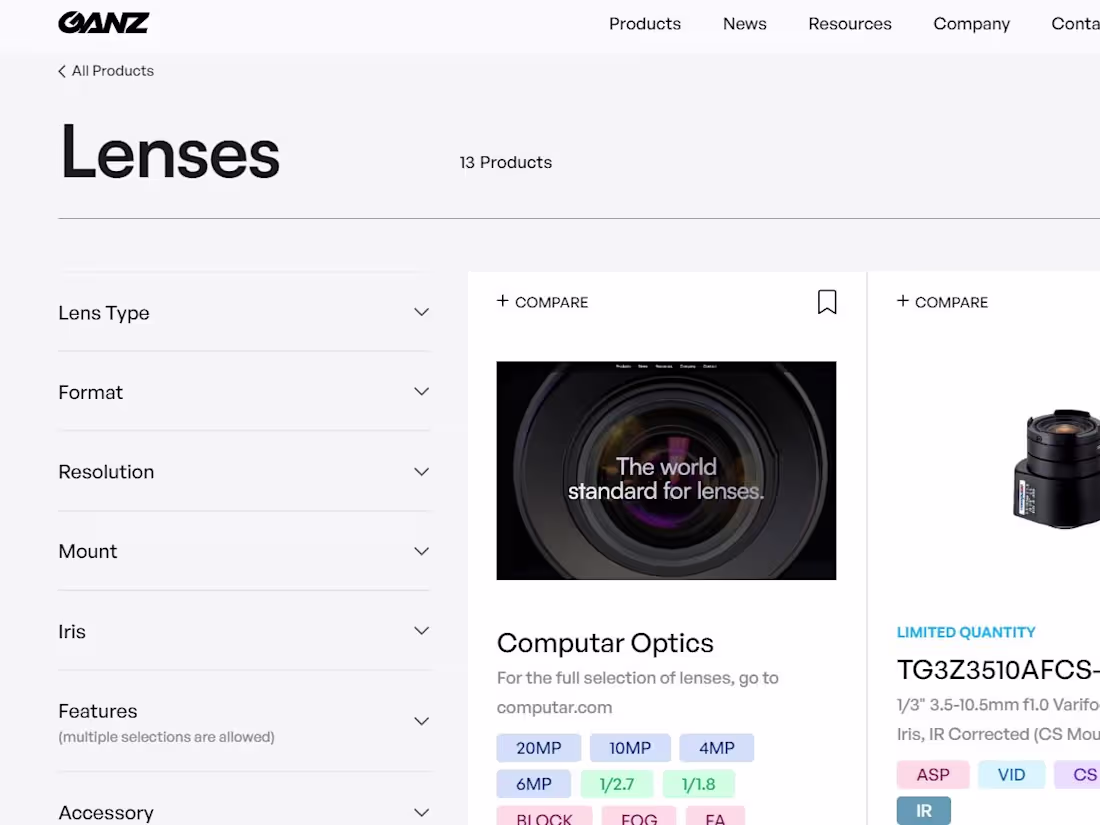The width and height of the screenshot is (1100, 825).
Task: Expand the Lens Type filter section
Action: 421,311
